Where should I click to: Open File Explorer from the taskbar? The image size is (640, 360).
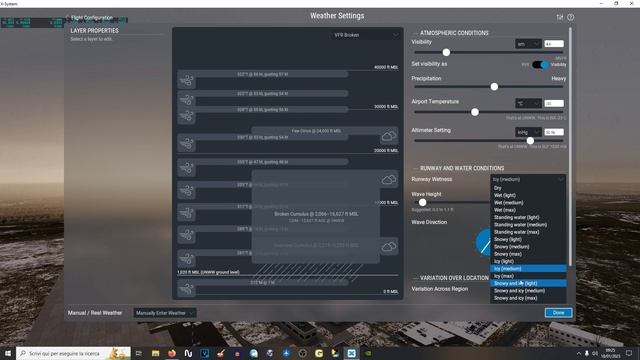click(156, 353)
